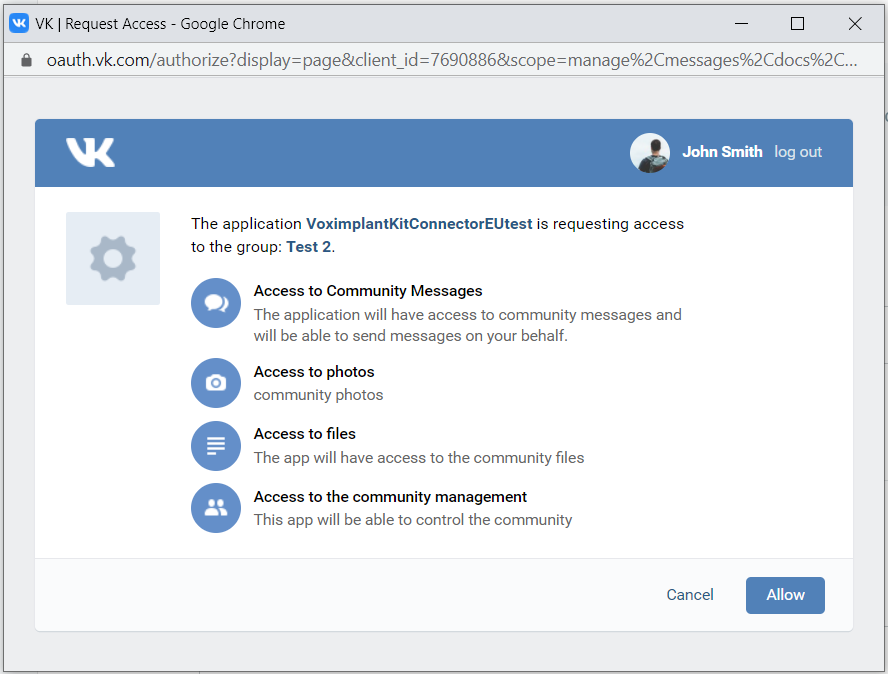Open John Smith's profile avatar

point(650,152)
